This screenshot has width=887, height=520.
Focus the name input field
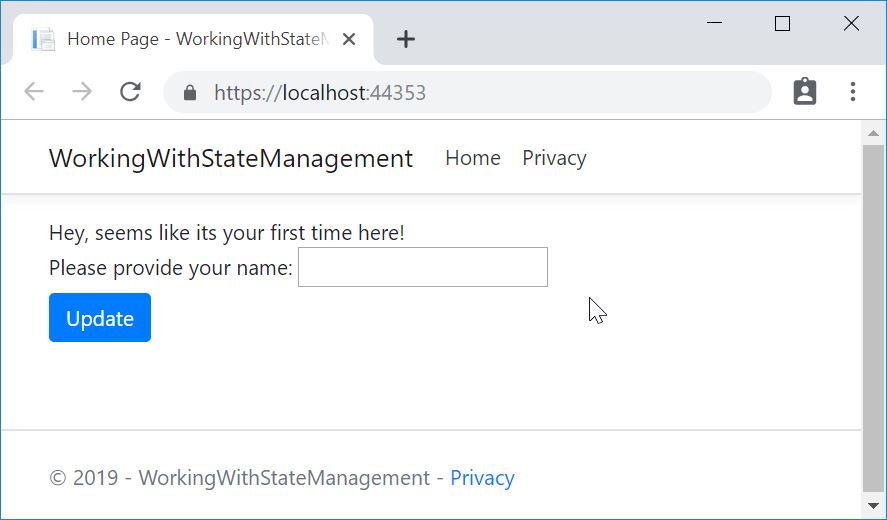(x=422, y=267)
